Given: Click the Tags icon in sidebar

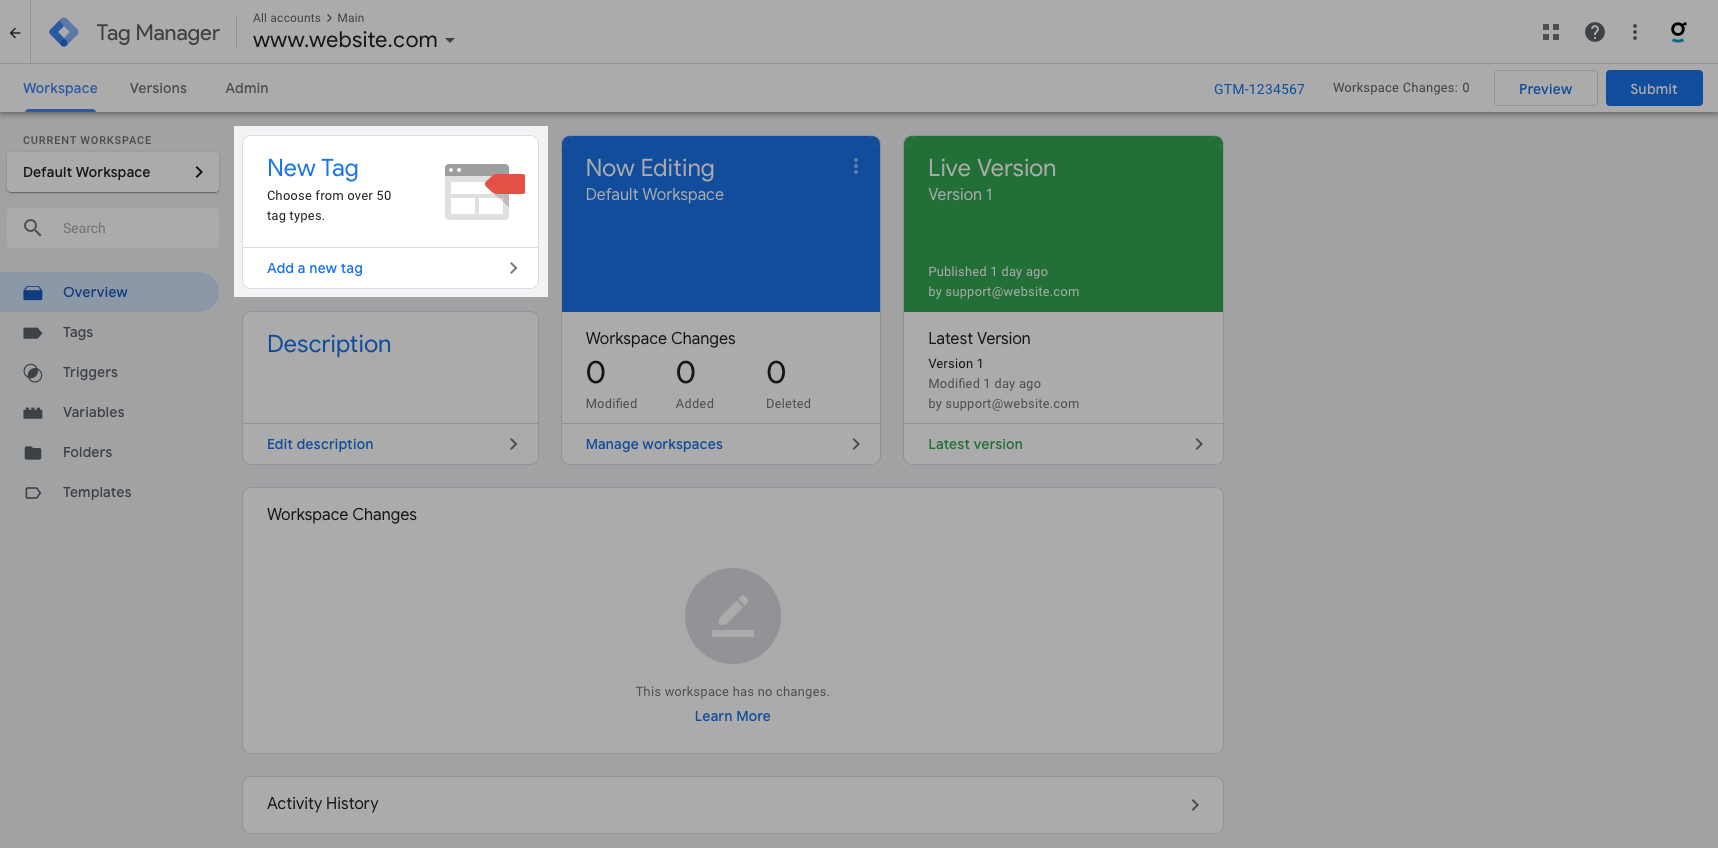Looking at the screenshot, I should pos(33,333).
